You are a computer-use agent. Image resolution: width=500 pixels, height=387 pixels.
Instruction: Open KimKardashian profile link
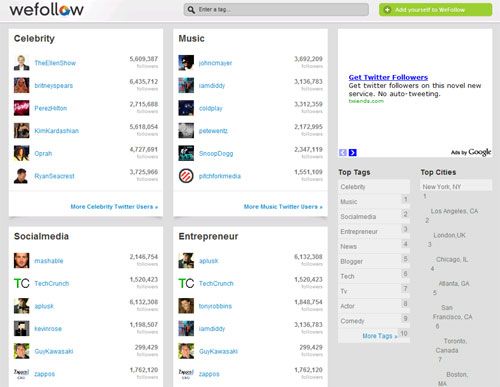(x=57, y=131)
